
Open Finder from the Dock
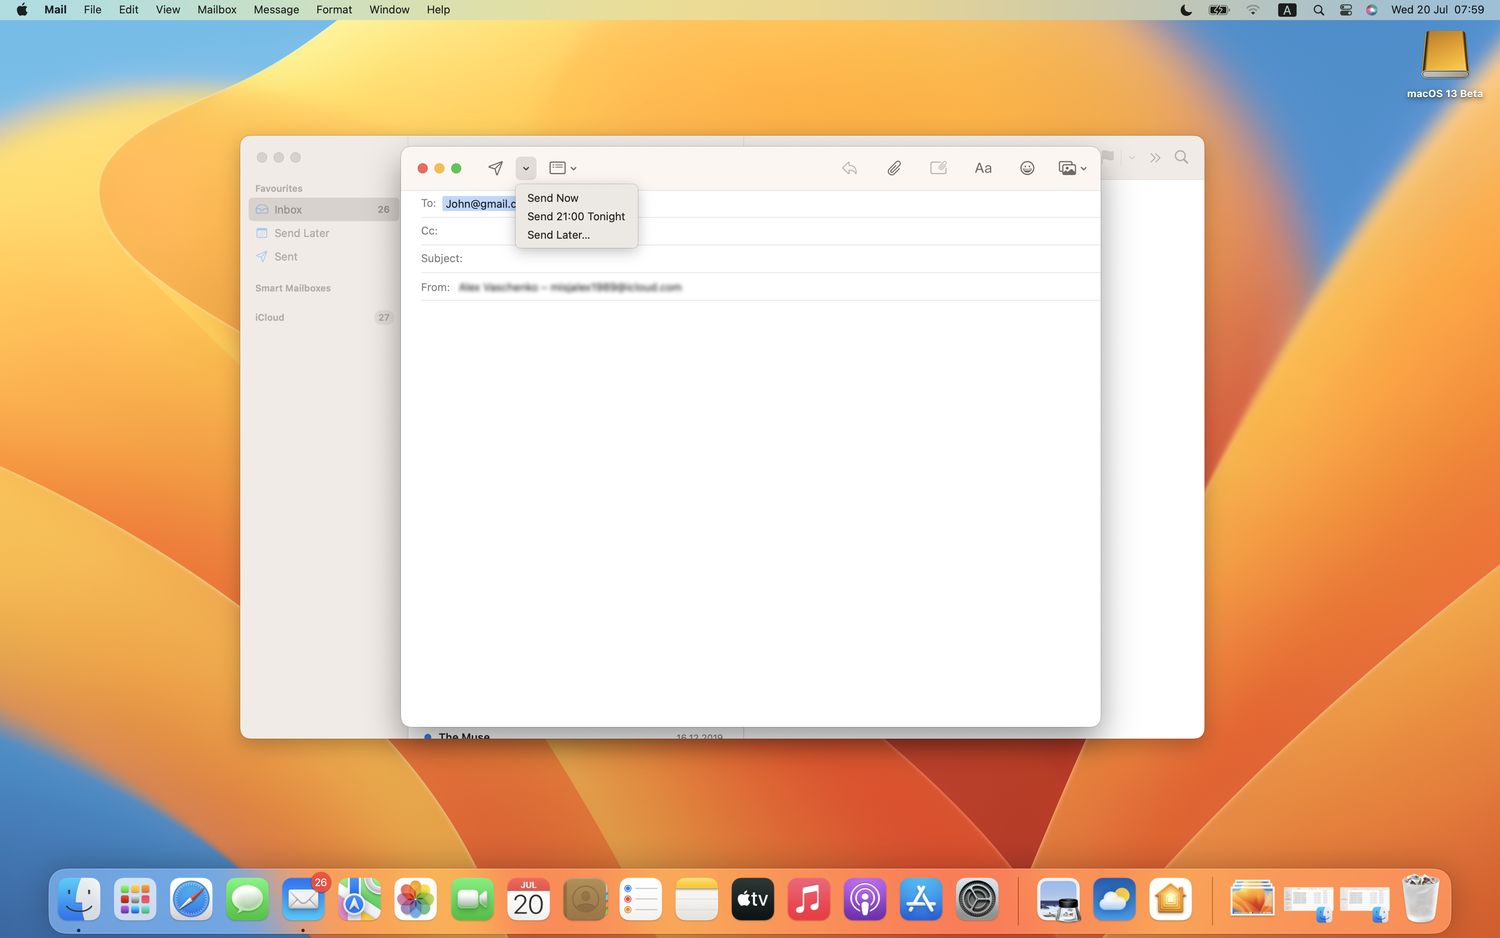tap(79, 899)
